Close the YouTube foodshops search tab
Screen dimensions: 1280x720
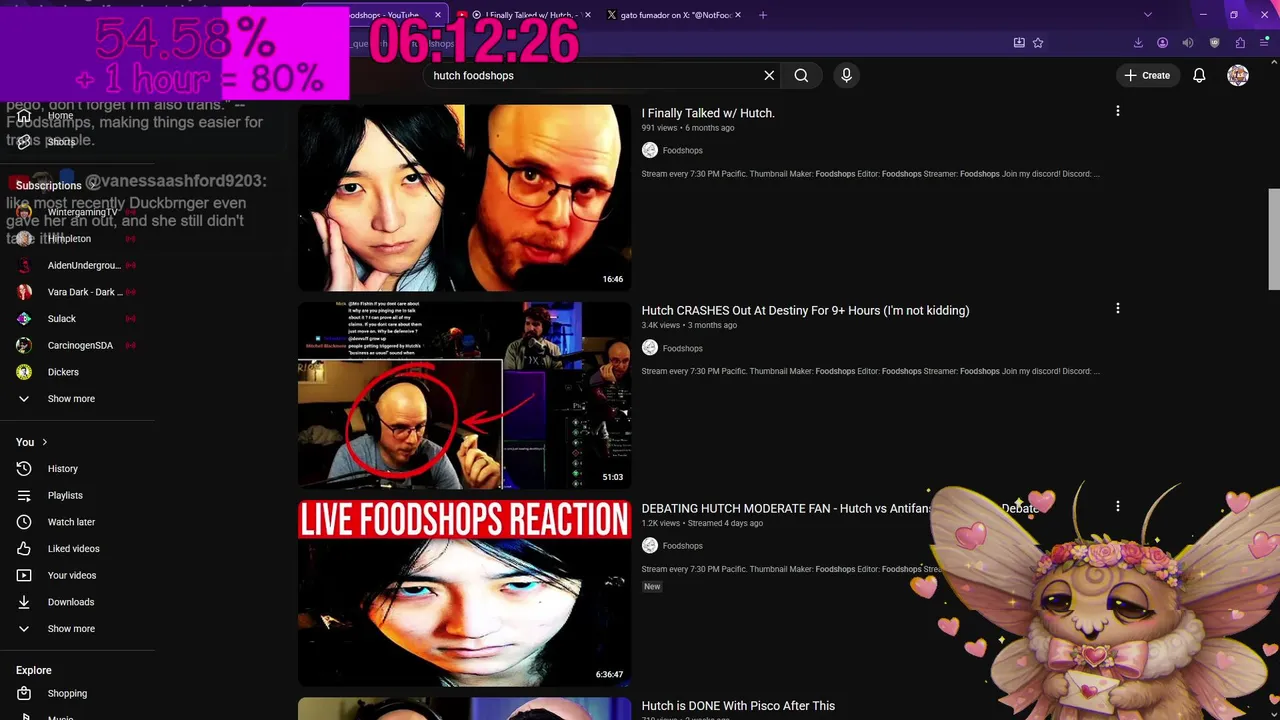tap(437, 15)
